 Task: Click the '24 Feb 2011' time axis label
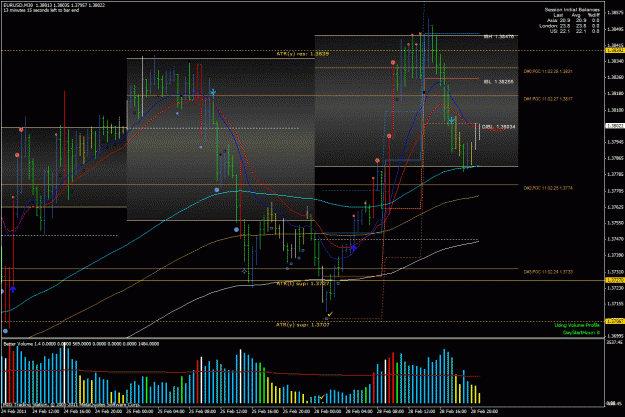pyautogui.click(x=14, y=411)
